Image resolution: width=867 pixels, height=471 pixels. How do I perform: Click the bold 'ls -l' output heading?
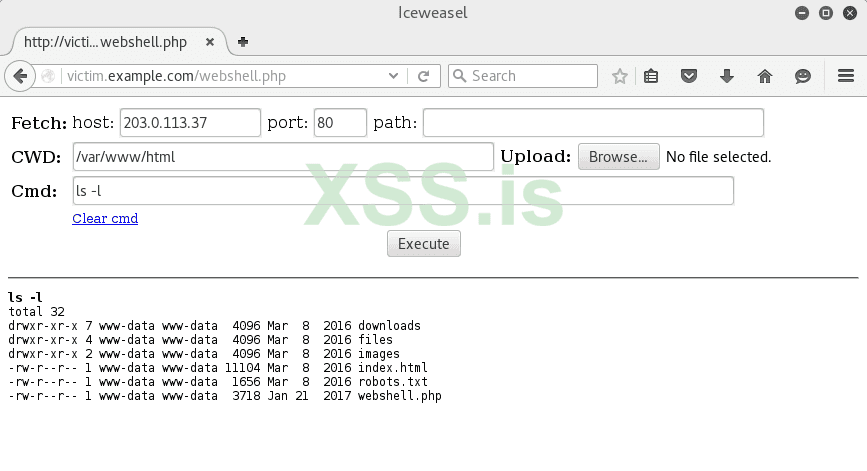click(25, 297)
